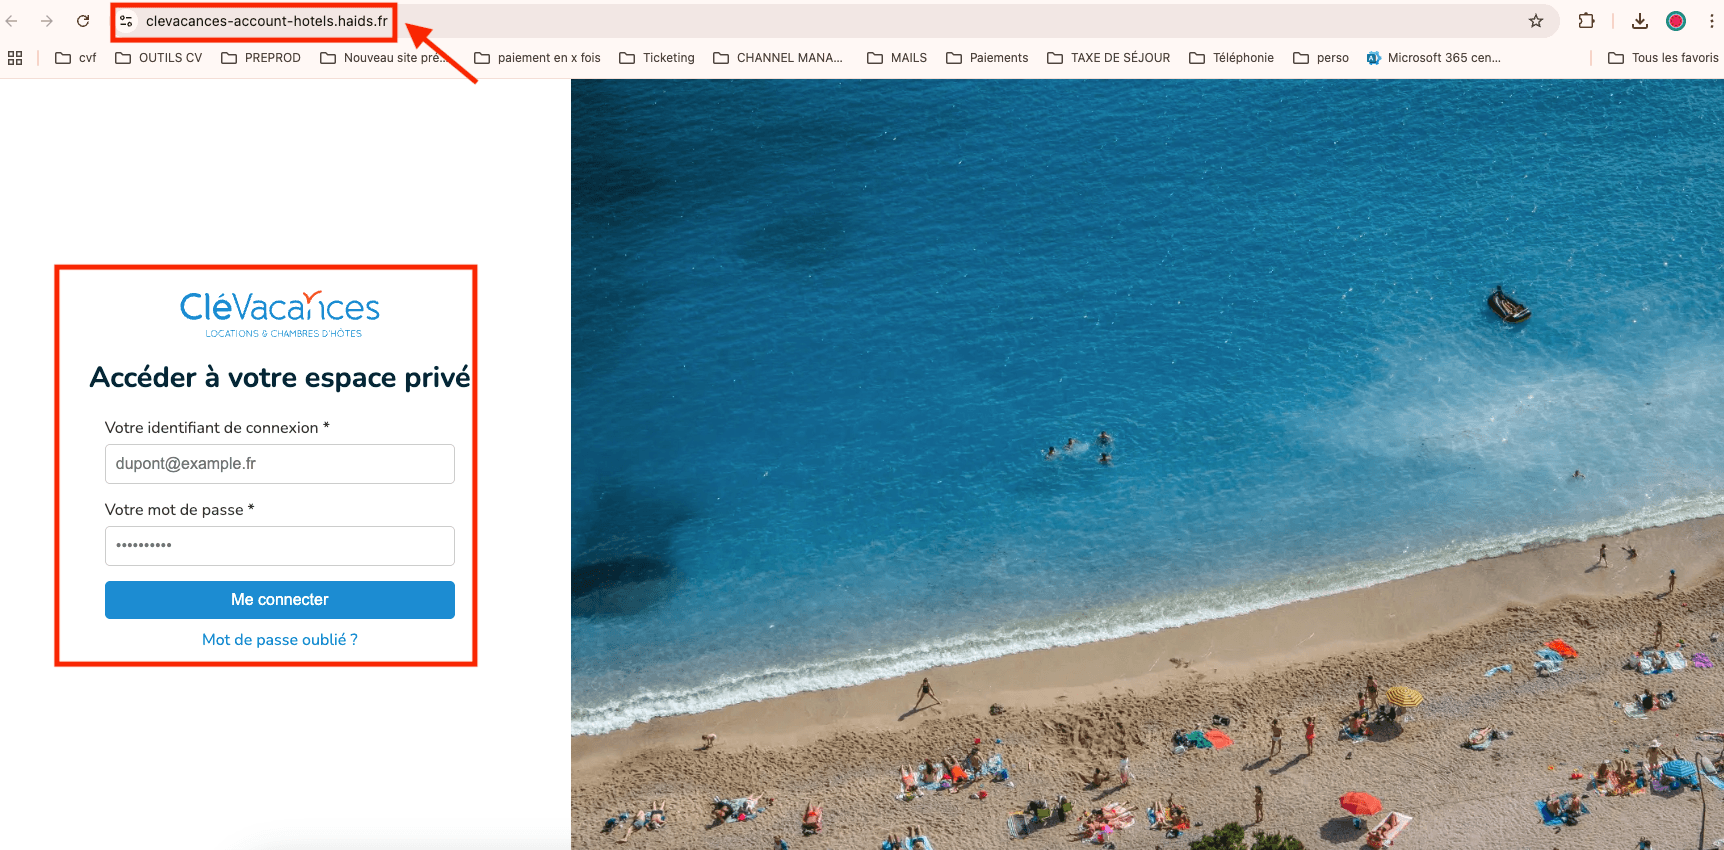This screenshot has width=1724, height=850.
Task: Open the Mot de passe oublié link
Action: tap(280, 640)
